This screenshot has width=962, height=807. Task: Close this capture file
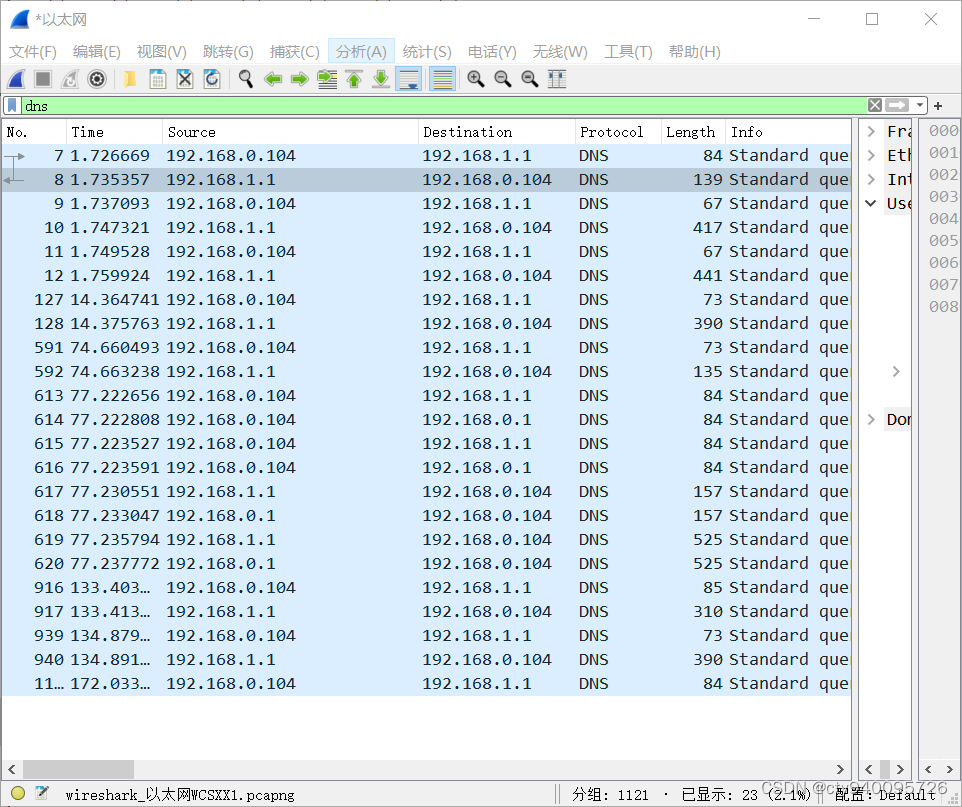[x=185, y=79]
